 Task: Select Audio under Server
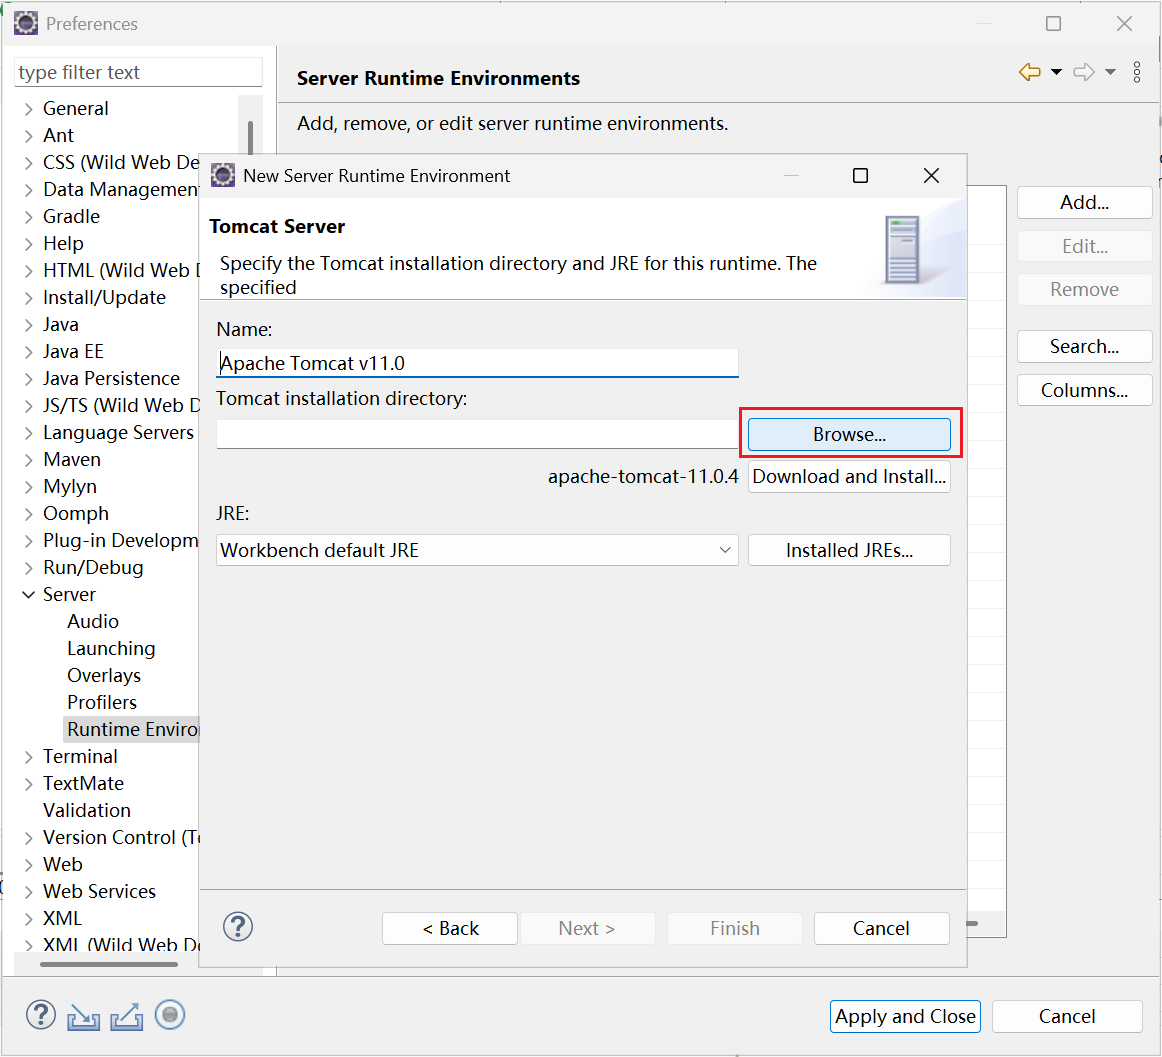pyautogui.click(x=93, y=621)
